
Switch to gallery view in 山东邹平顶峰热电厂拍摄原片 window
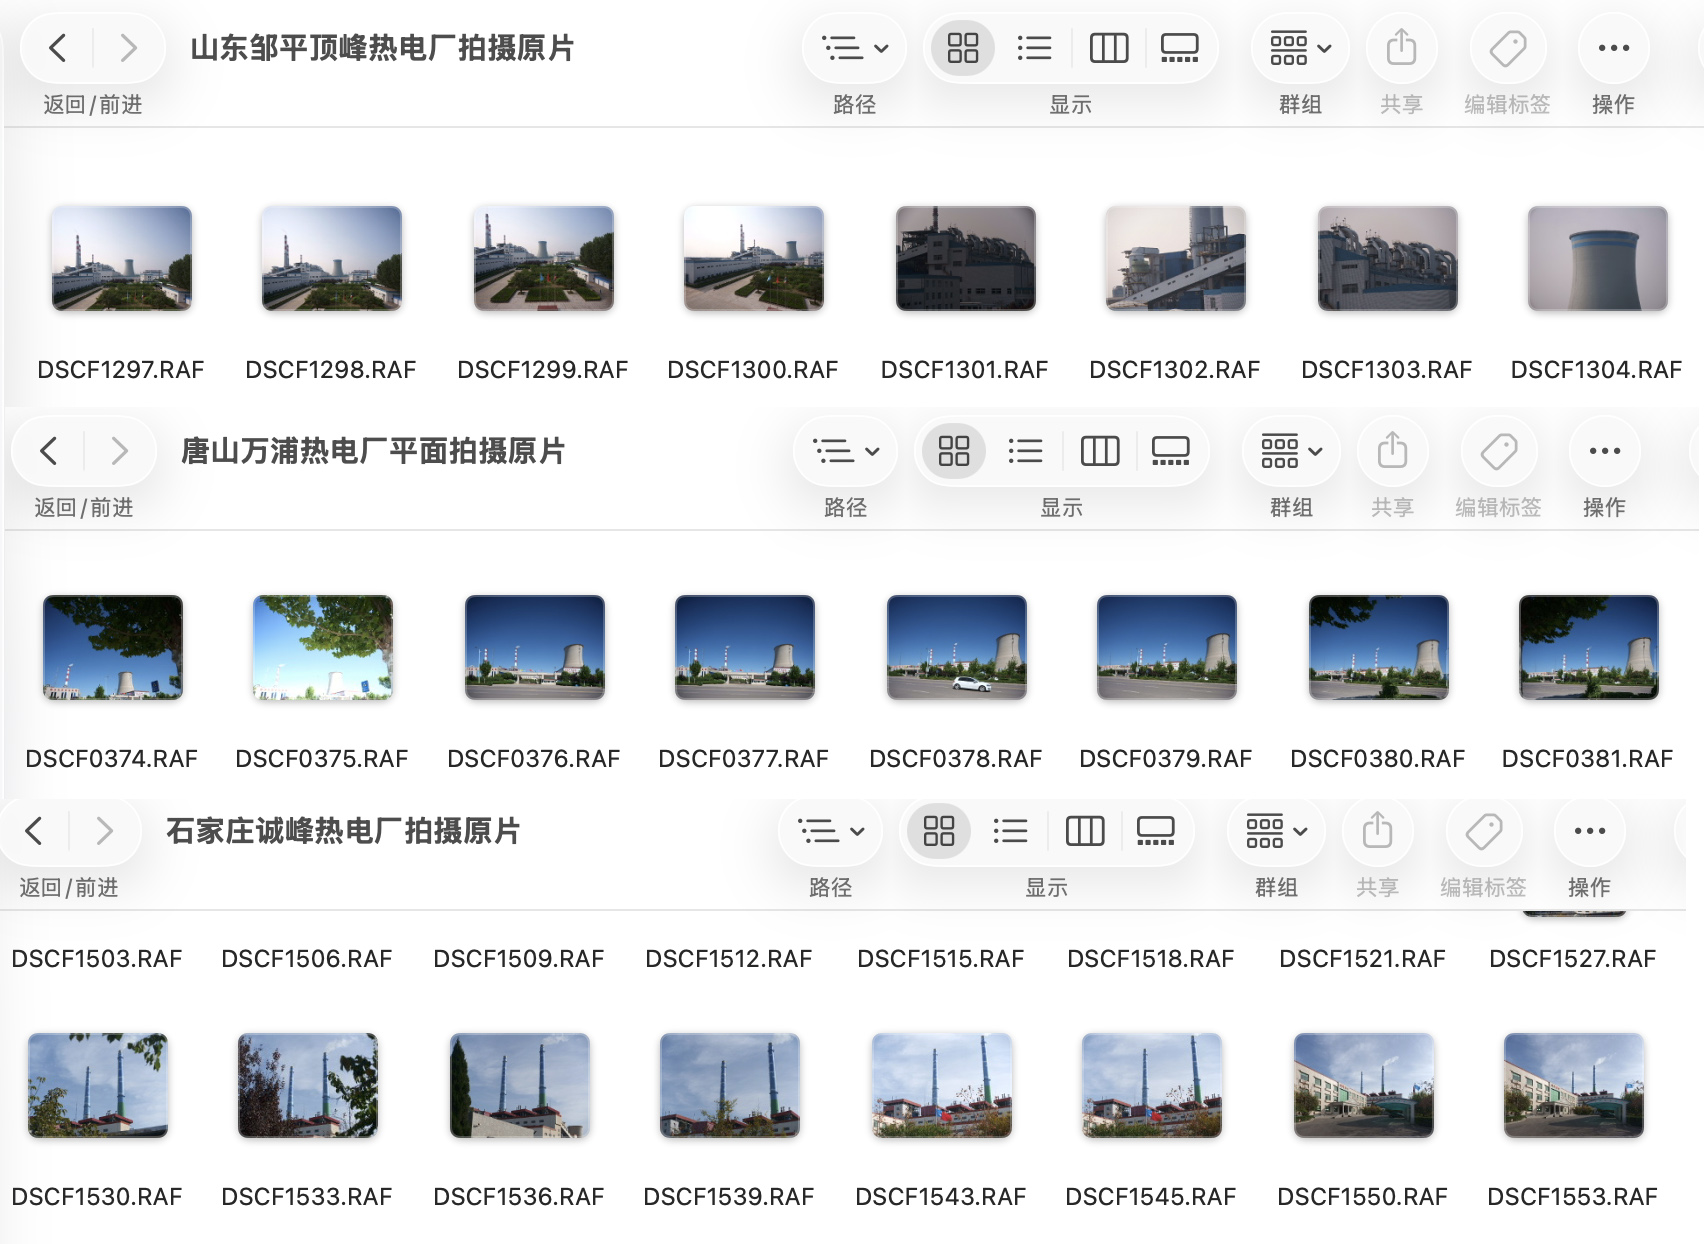click(x=1179, y=48)
